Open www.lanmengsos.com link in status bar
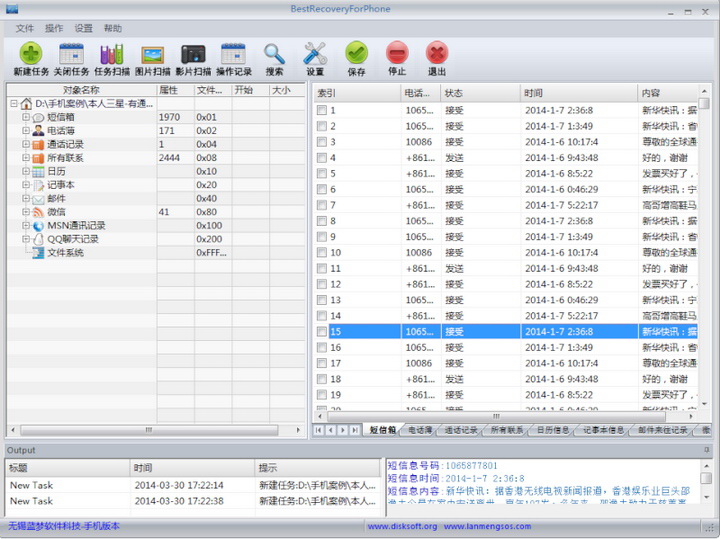720x539 pixels. point(488,526)
